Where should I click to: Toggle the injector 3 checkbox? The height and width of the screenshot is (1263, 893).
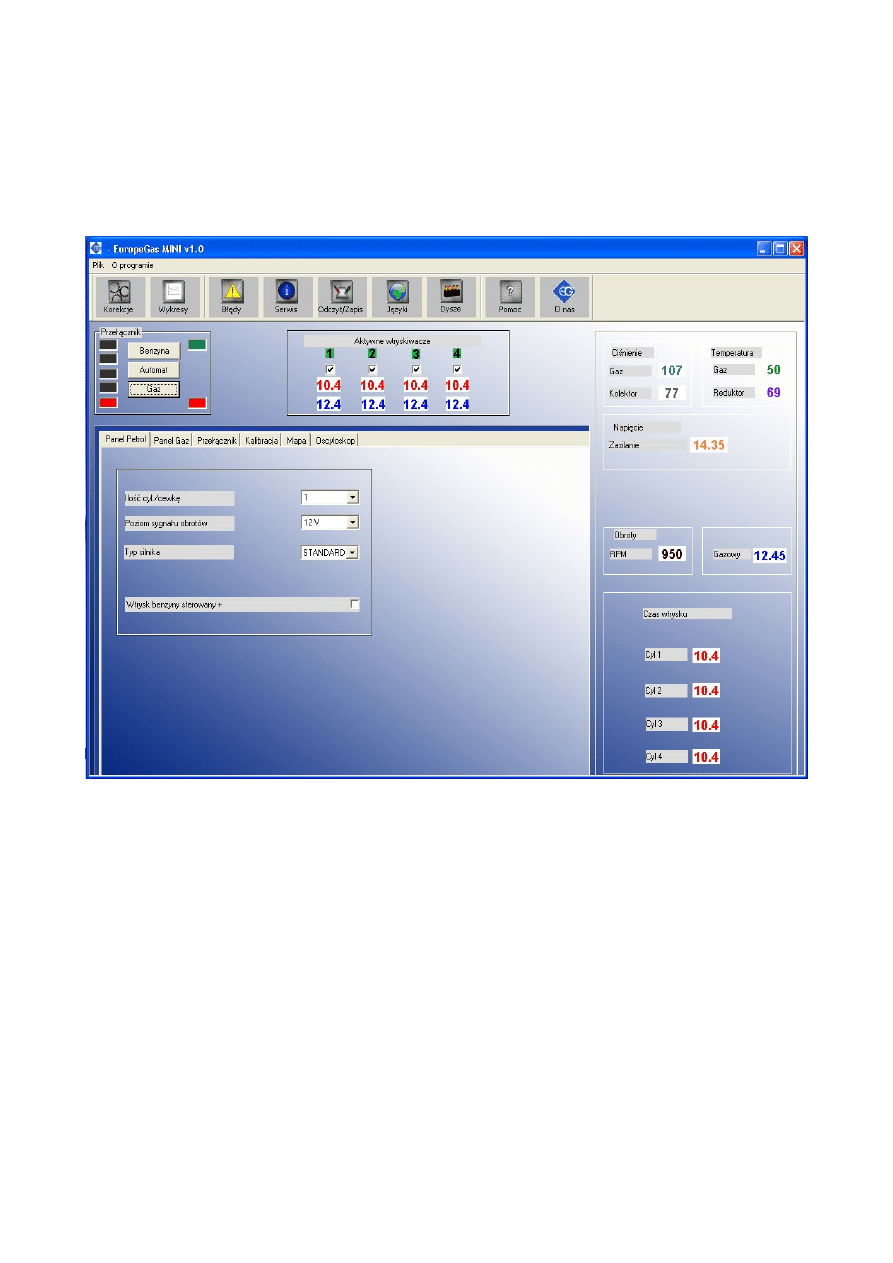tap(415, 369)
